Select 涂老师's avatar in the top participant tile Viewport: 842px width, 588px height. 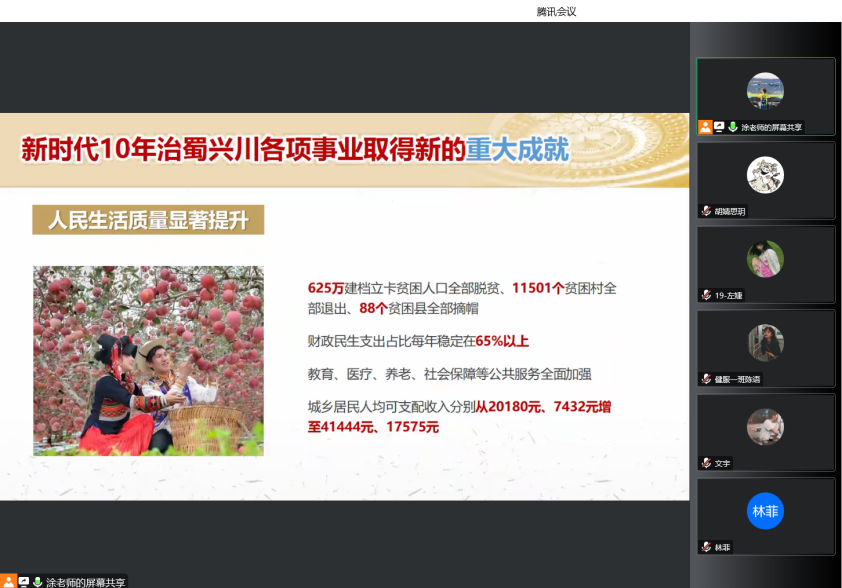point(765,91)
